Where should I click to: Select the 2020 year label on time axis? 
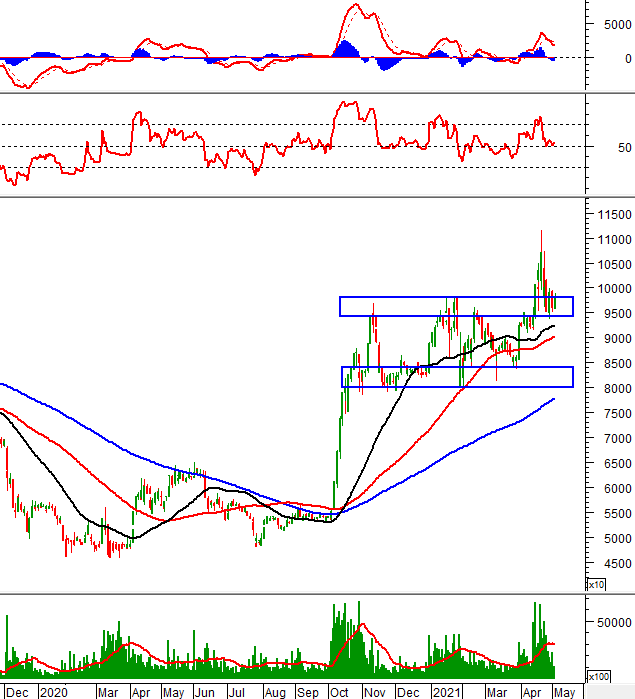[x=54, y=692]
